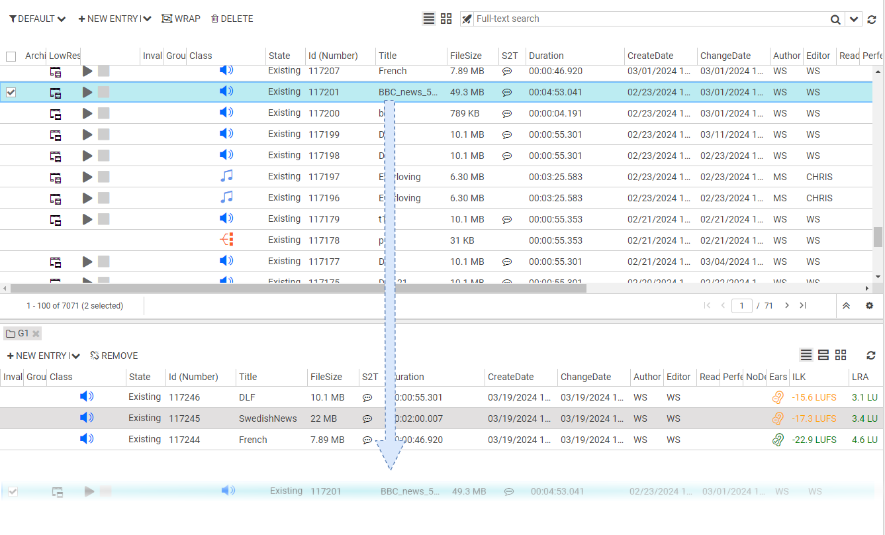Stop playback on entry 117207 row
Screen dimensions: 885x535
103,71
